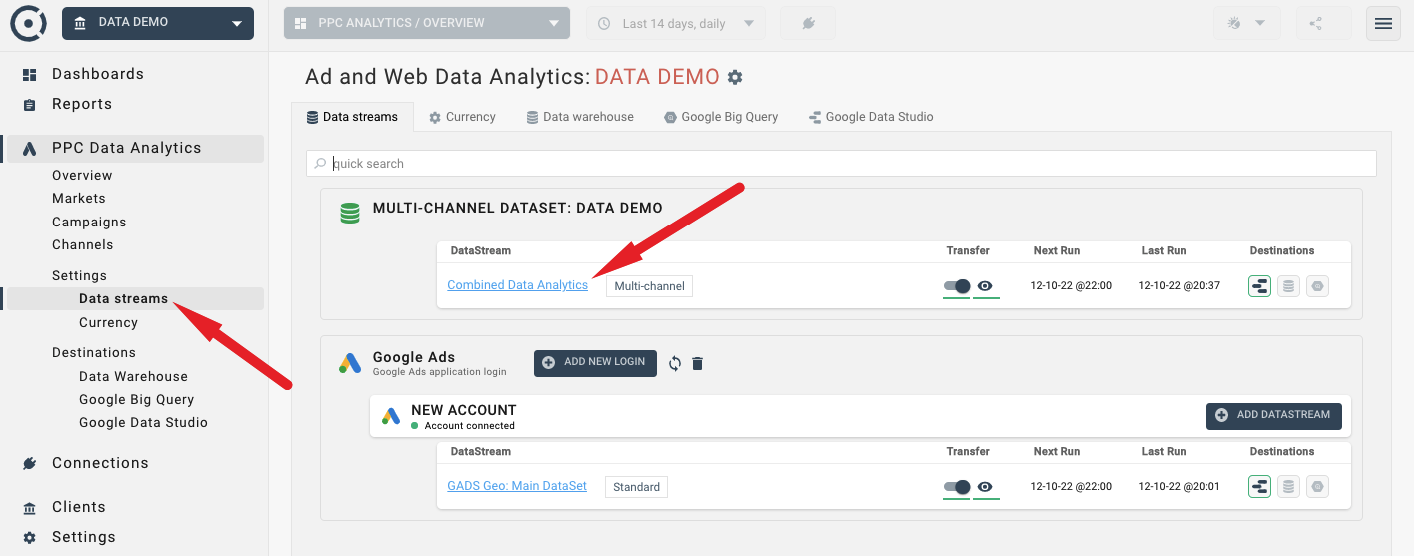Go to Markets in the sidebar
The image size is (1414, 556).
tap(79, 198)
